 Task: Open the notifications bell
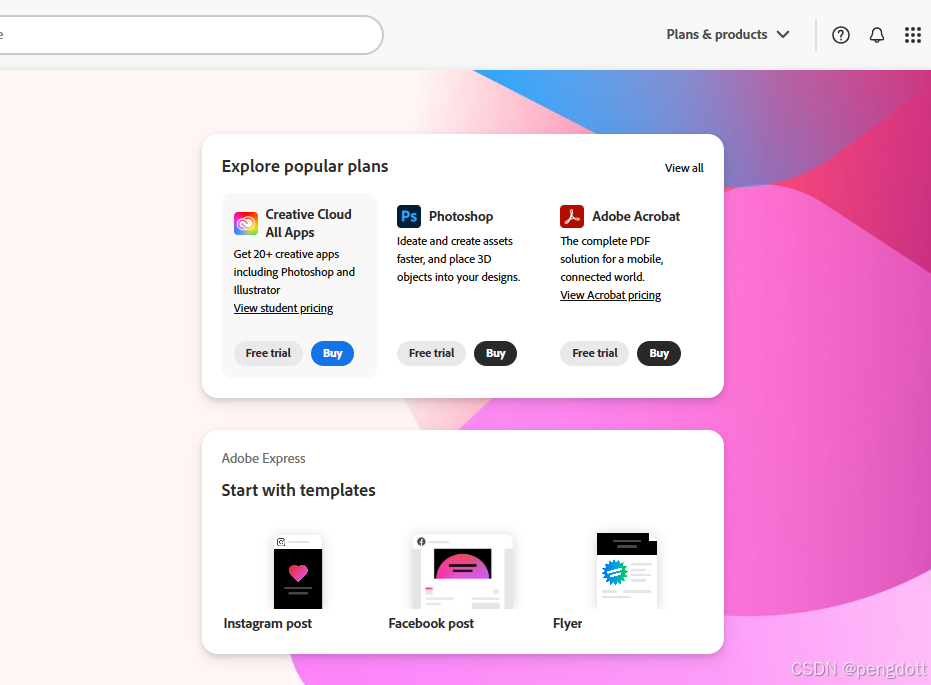[x=876, y=35]
